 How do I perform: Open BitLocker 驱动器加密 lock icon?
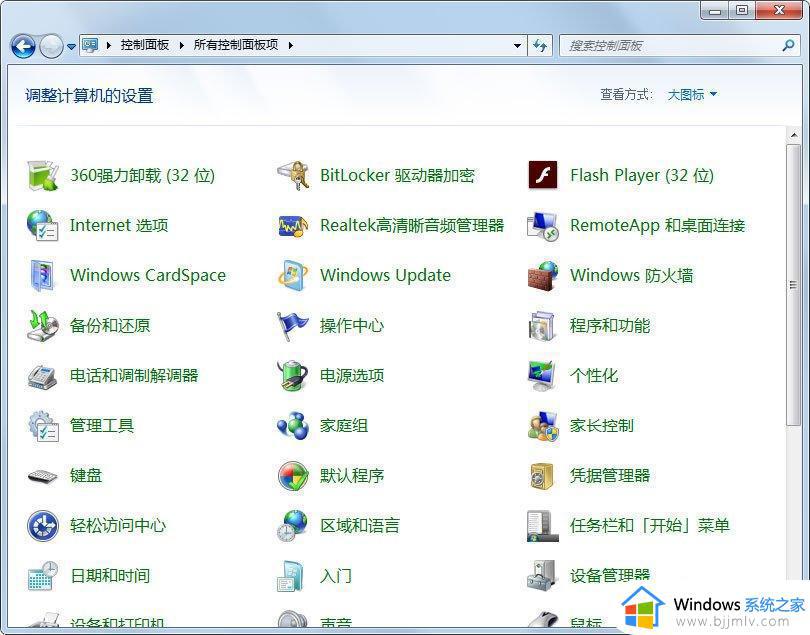[293, 176]
